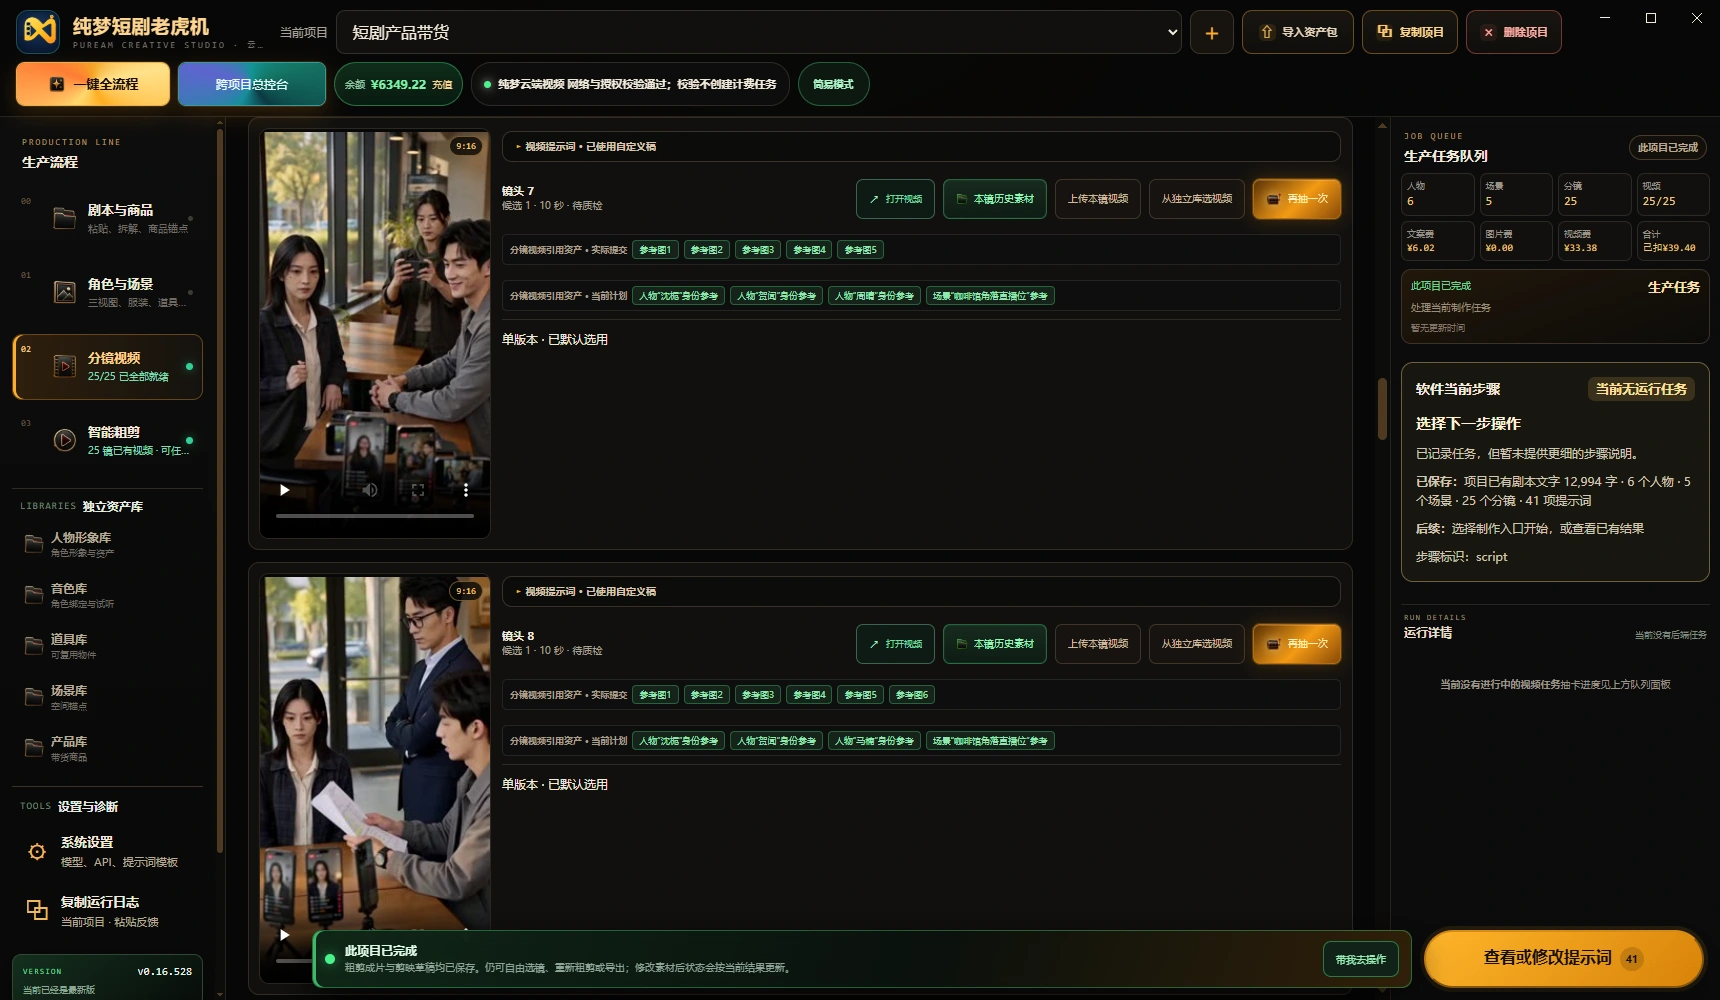The height and width of the screenshot is (1000, 1720).
Task: Click 上传本镜视频 for 镜头 7
Action: click(1098, 199)
